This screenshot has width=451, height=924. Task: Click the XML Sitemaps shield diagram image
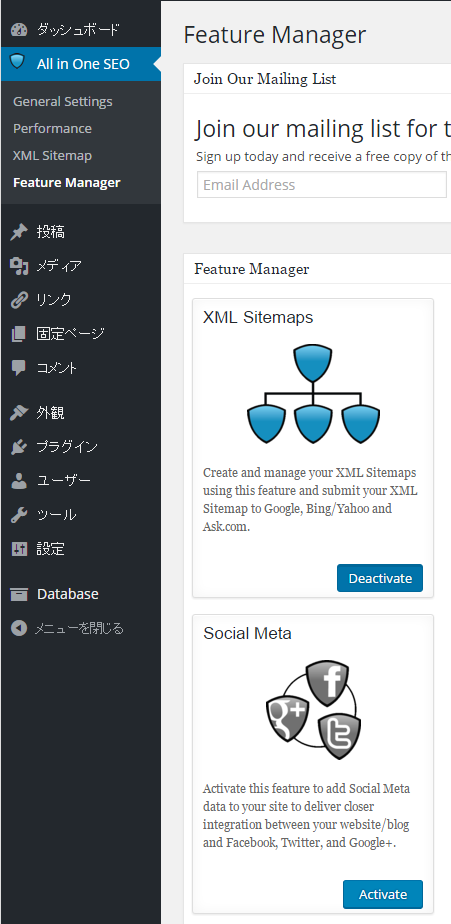(313, 394)
